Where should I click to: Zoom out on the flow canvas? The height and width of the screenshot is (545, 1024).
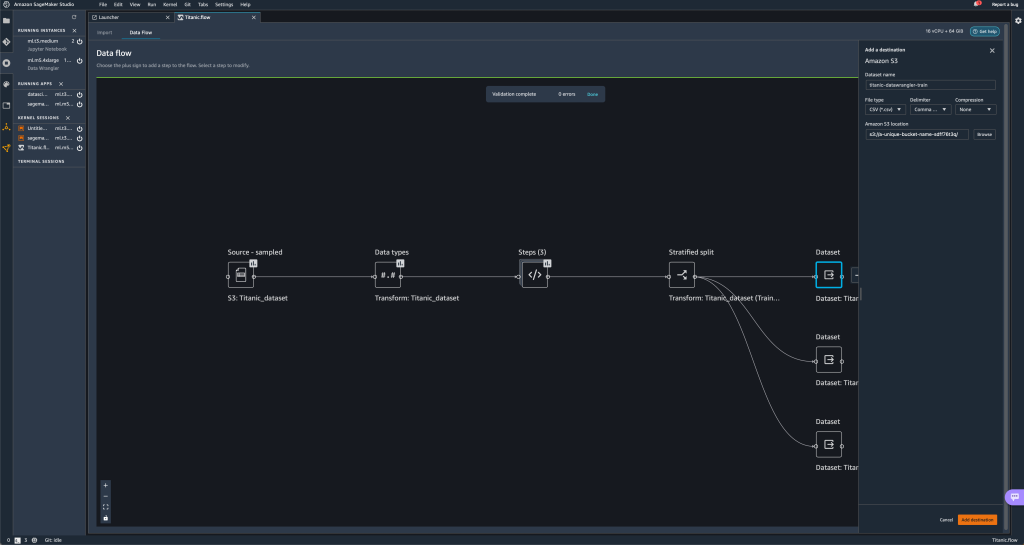(106, 496)
